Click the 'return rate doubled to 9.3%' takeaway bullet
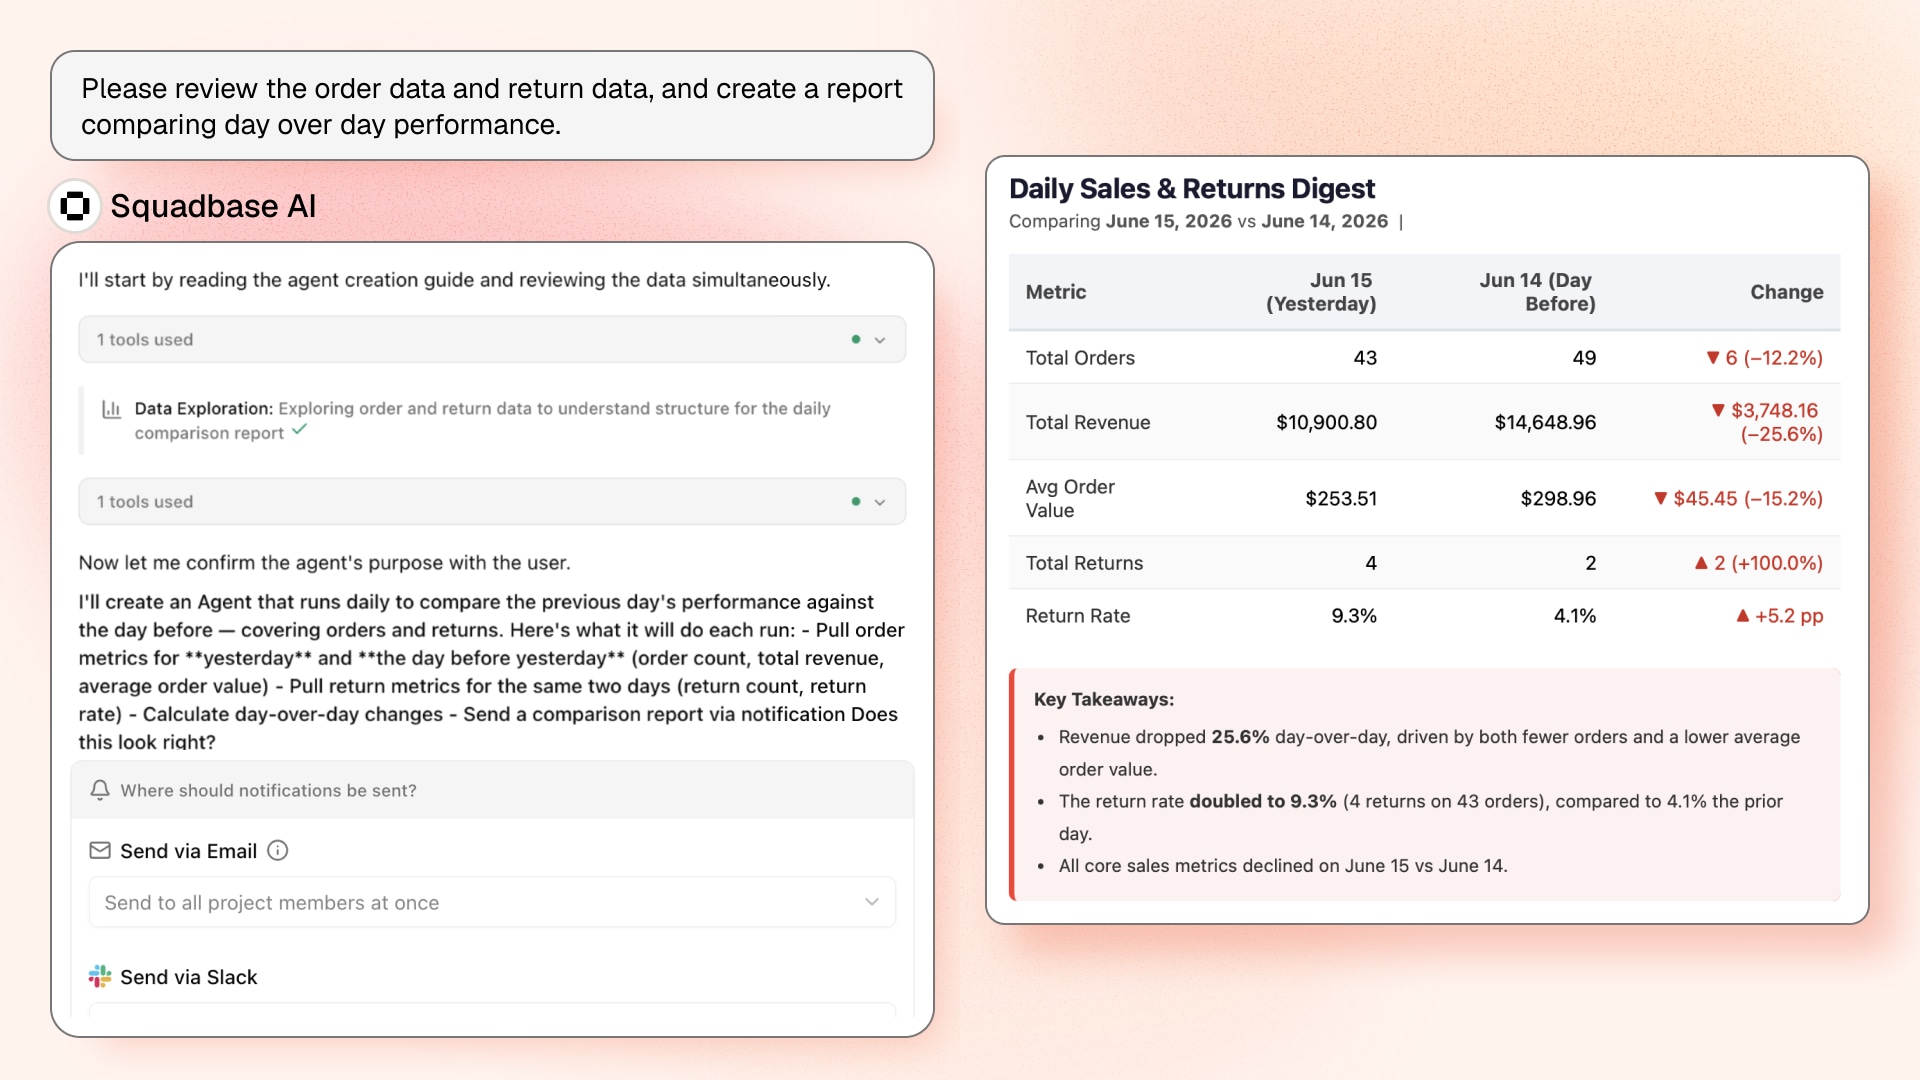 [x=1421, y=817]
